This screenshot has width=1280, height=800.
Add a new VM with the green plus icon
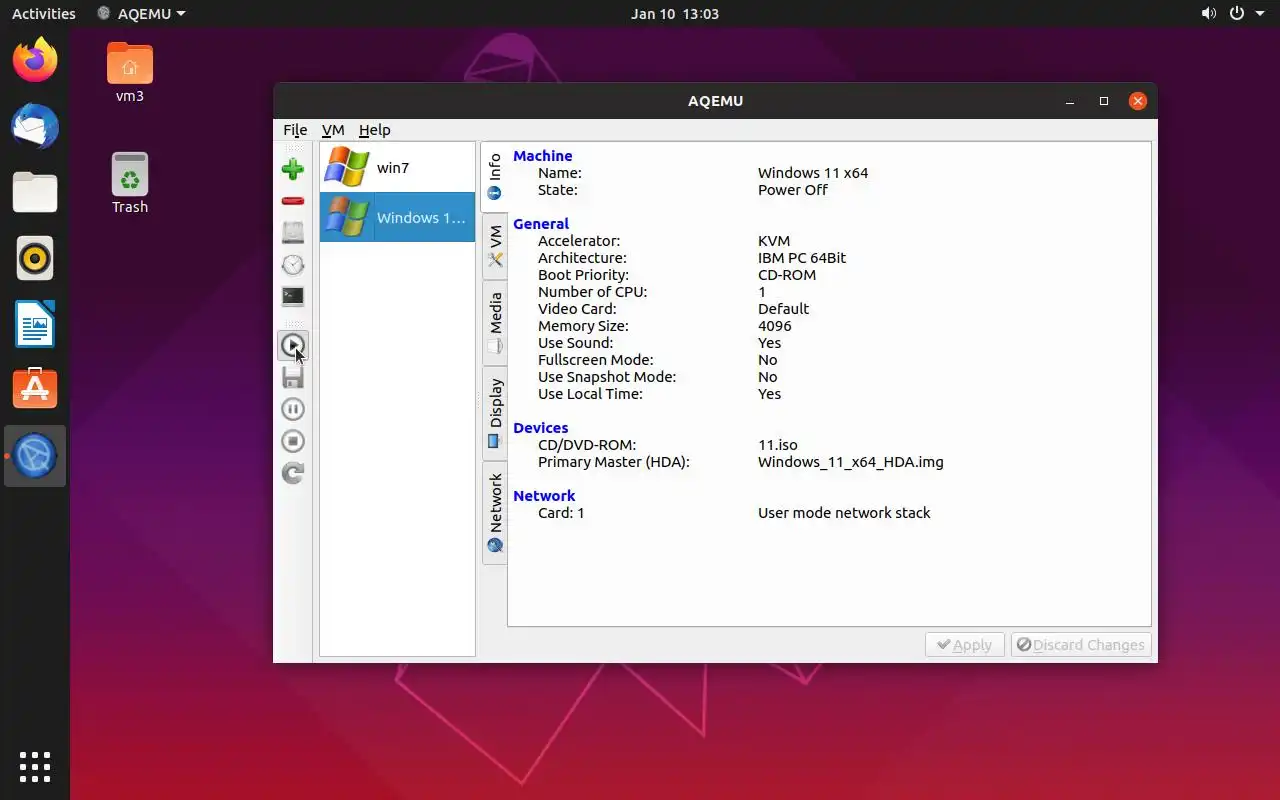[x=293, y=169]
